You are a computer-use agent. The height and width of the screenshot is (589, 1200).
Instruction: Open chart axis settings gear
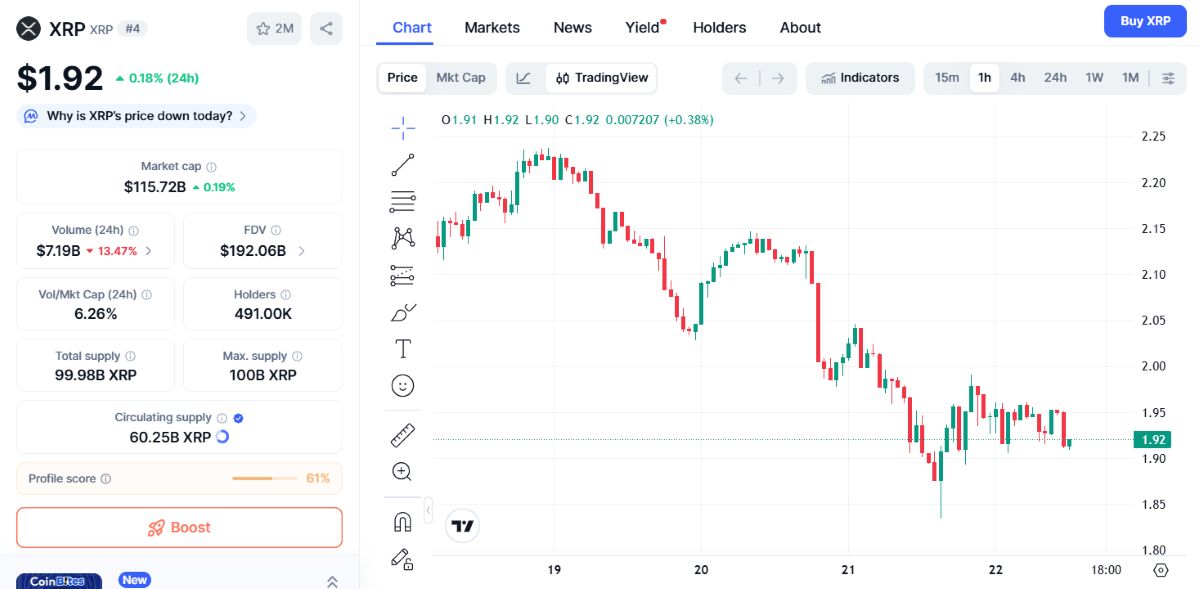1160,570
